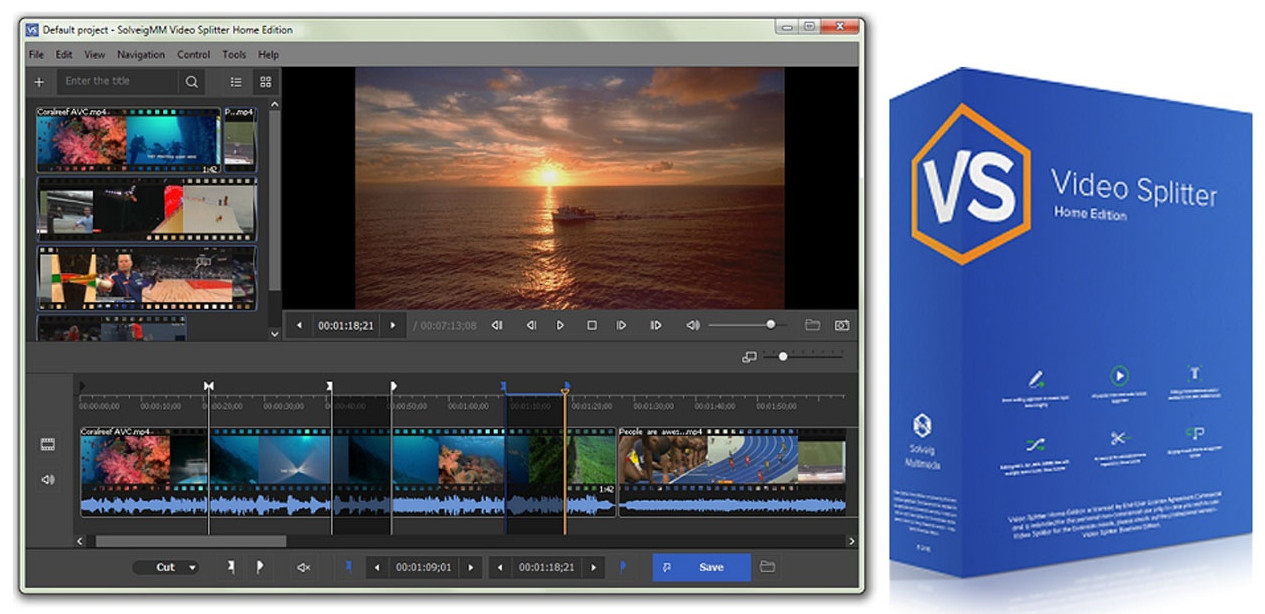The height and width of the screenshot is (614, 1265).
Task: Select the Coralreef AVC.mp4 library thumbnail
Action: click(128, 140)
